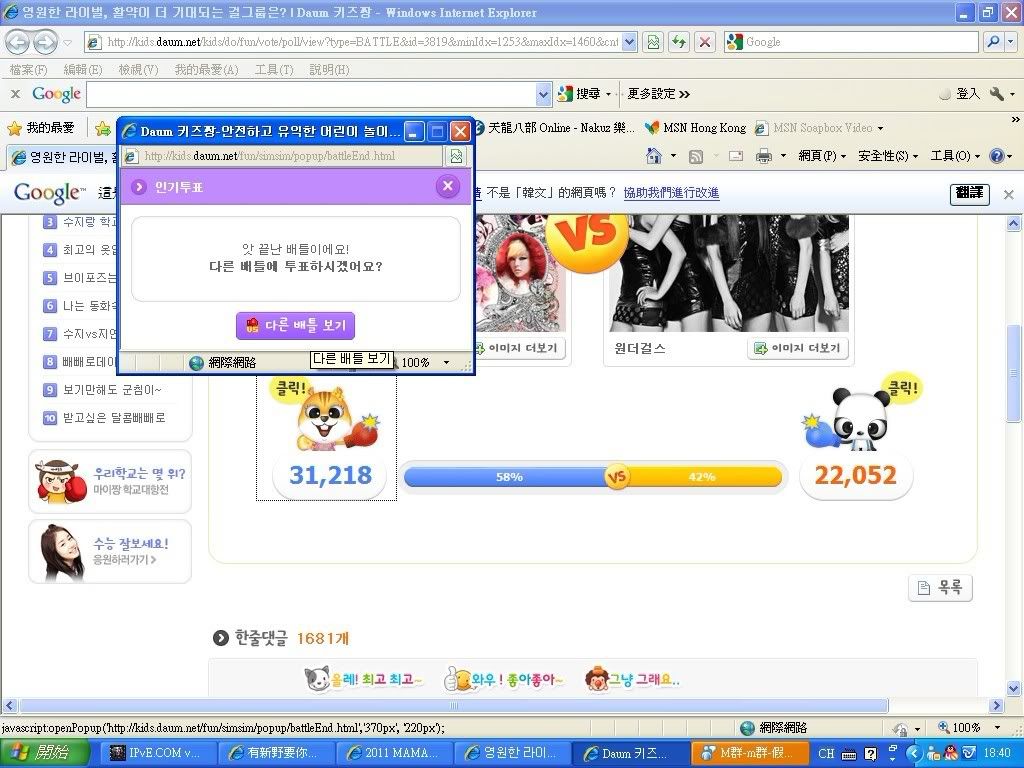Click the print icon in command bar
Image resolution: width=1024 pixels, height=768 pixels.
coord(763,156)
